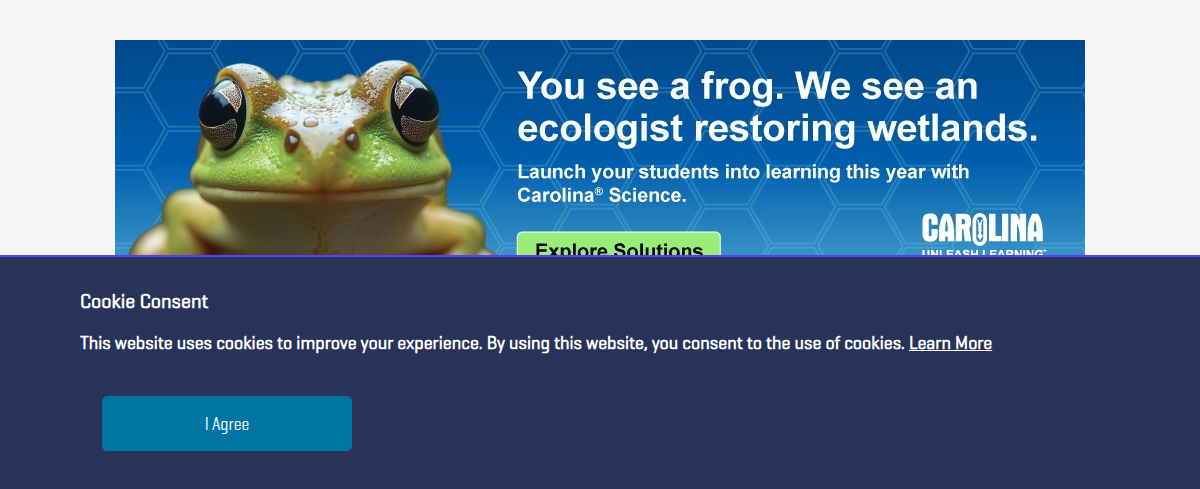Click the text "ecologist restoring wetlands"
The height and width of the screenshot is (489, 1200).
click(778, 128)
